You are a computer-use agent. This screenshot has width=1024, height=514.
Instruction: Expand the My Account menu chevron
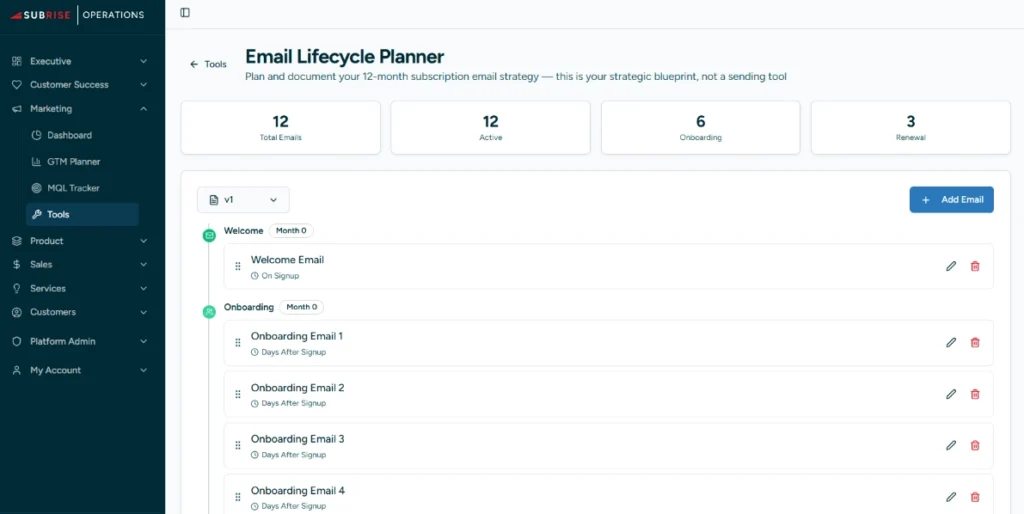pyautogui.click(x=144, y=370)
